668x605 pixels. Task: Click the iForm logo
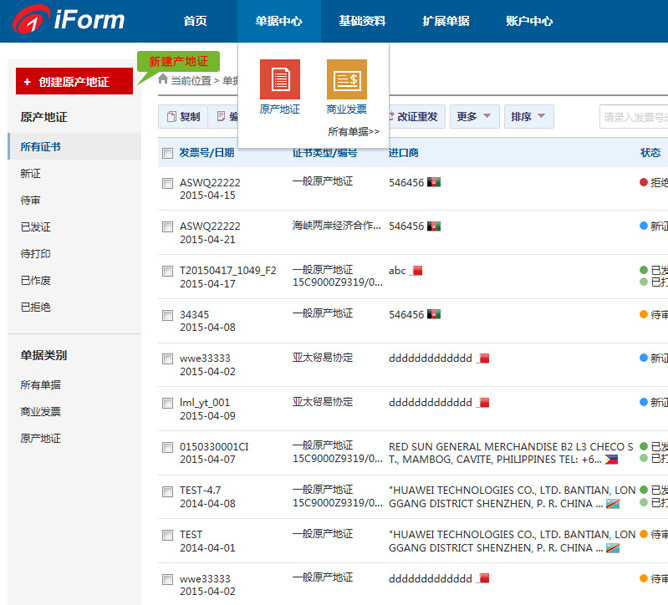[68, 20]
